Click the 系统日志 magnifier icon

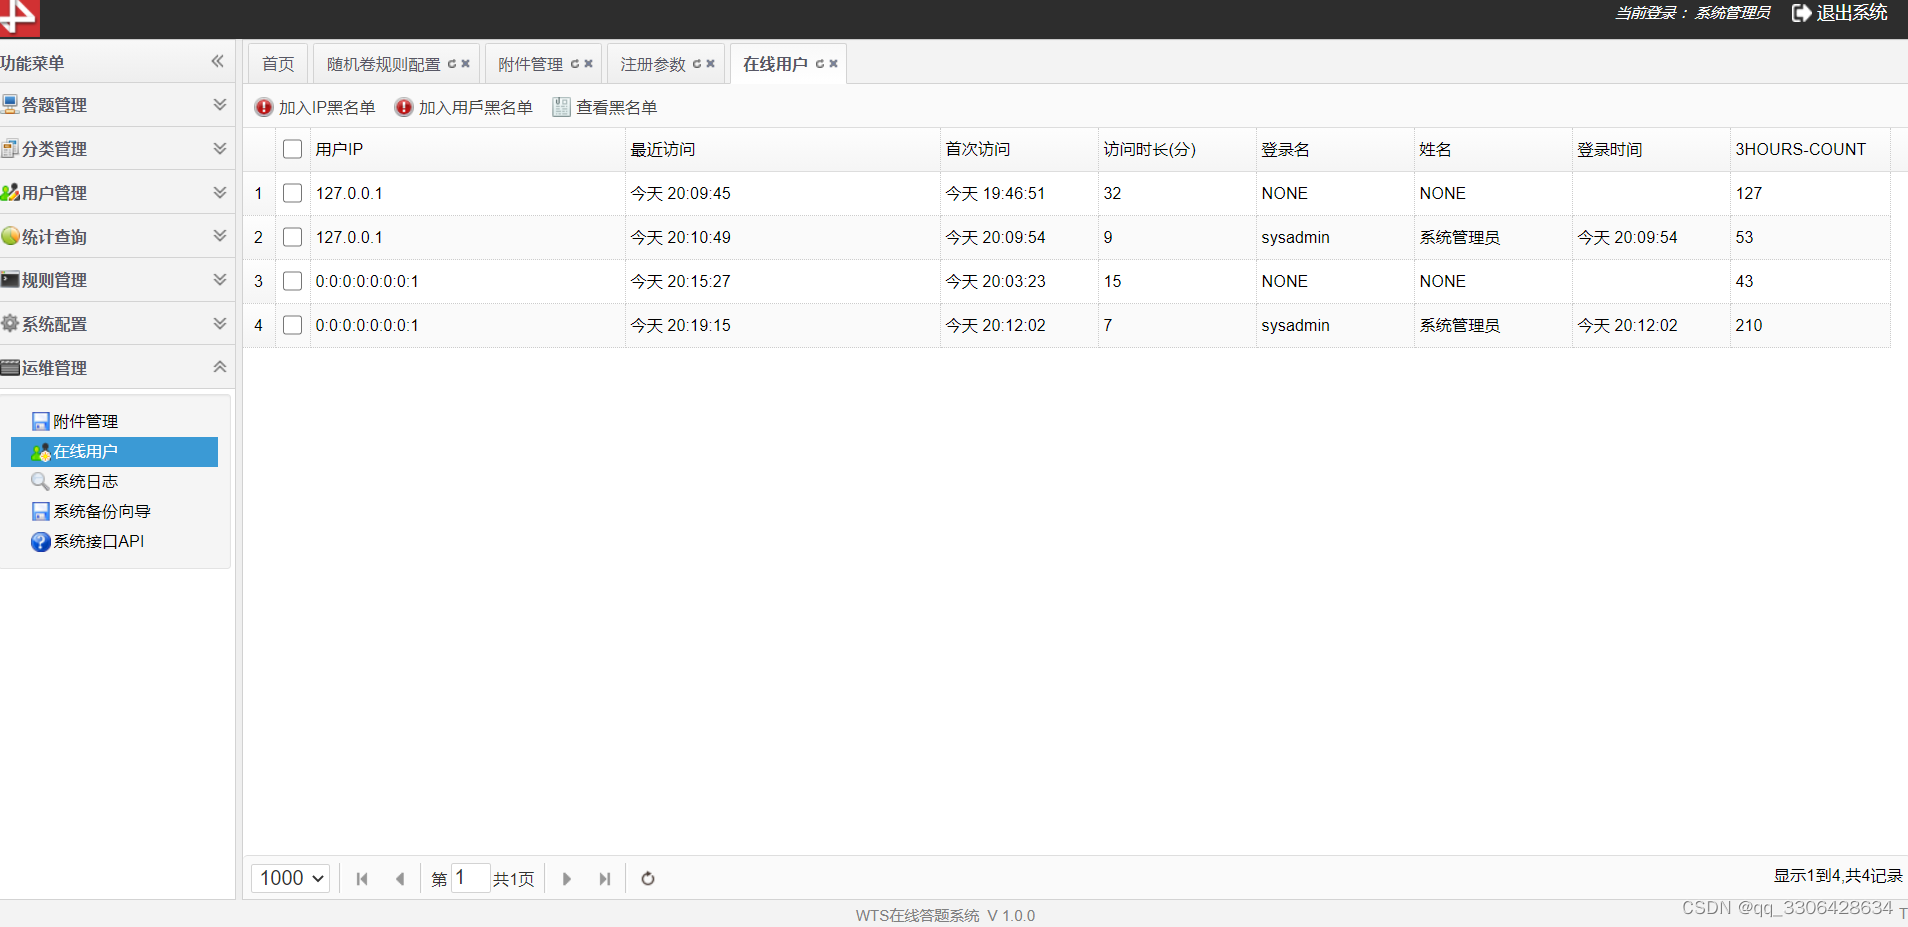(x=41, y=481)
